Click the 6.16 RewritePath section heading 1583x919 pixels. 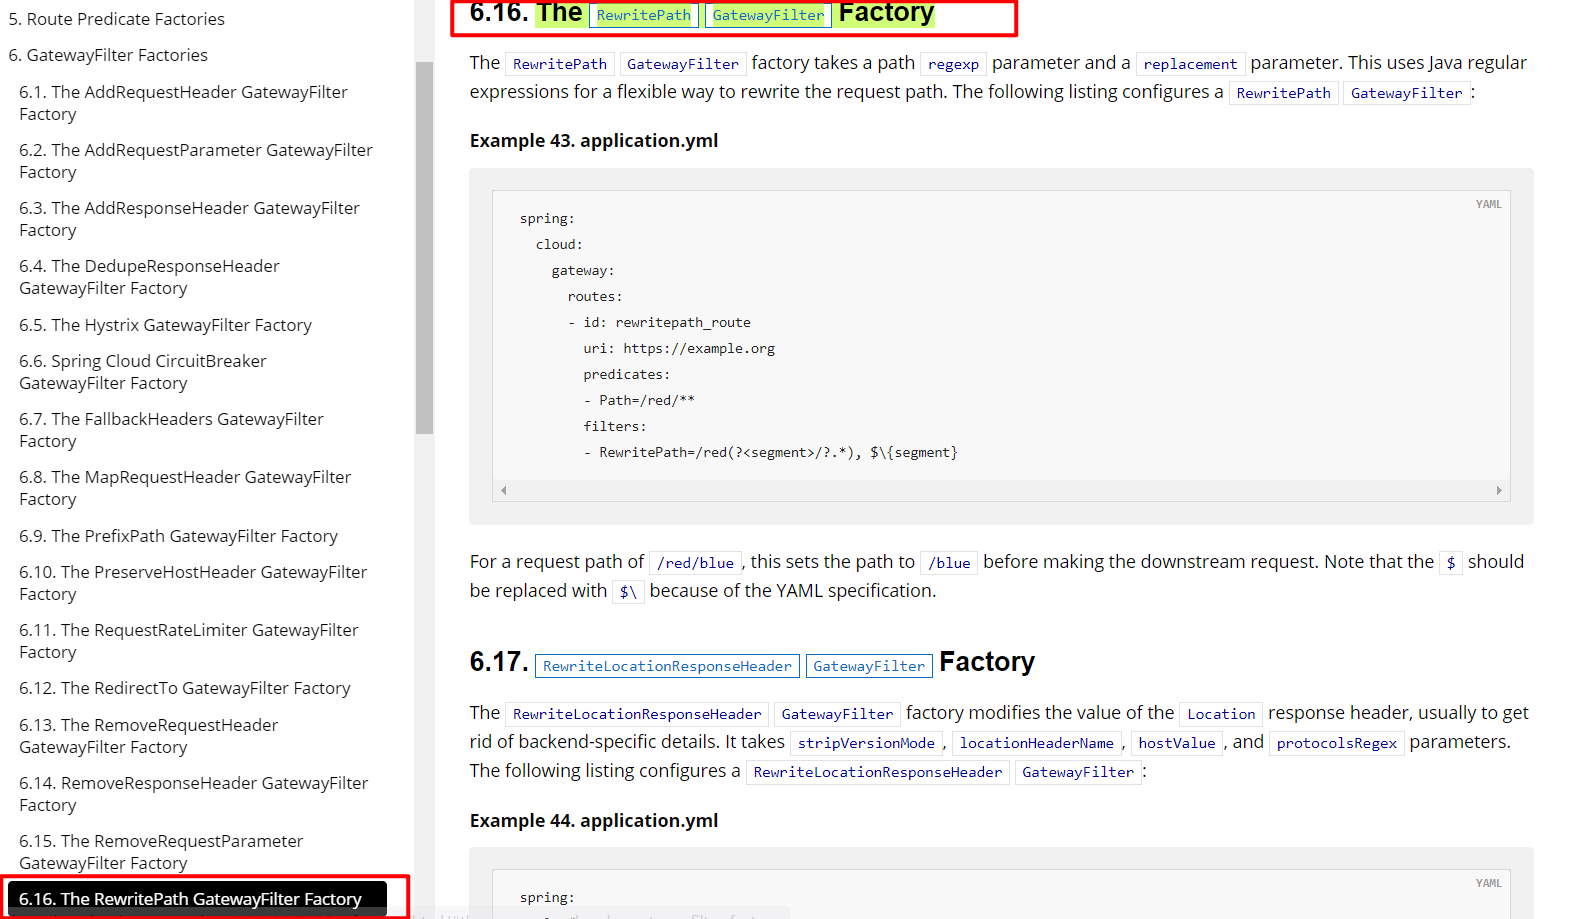pos(702,14)
